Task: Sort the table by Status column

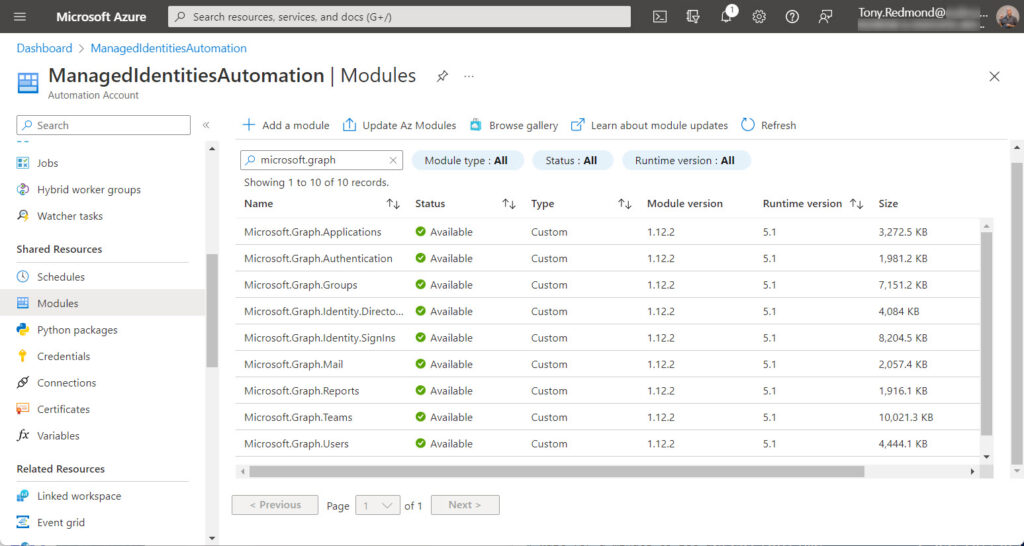Action: pyautogui.click(x=509, y=204)
